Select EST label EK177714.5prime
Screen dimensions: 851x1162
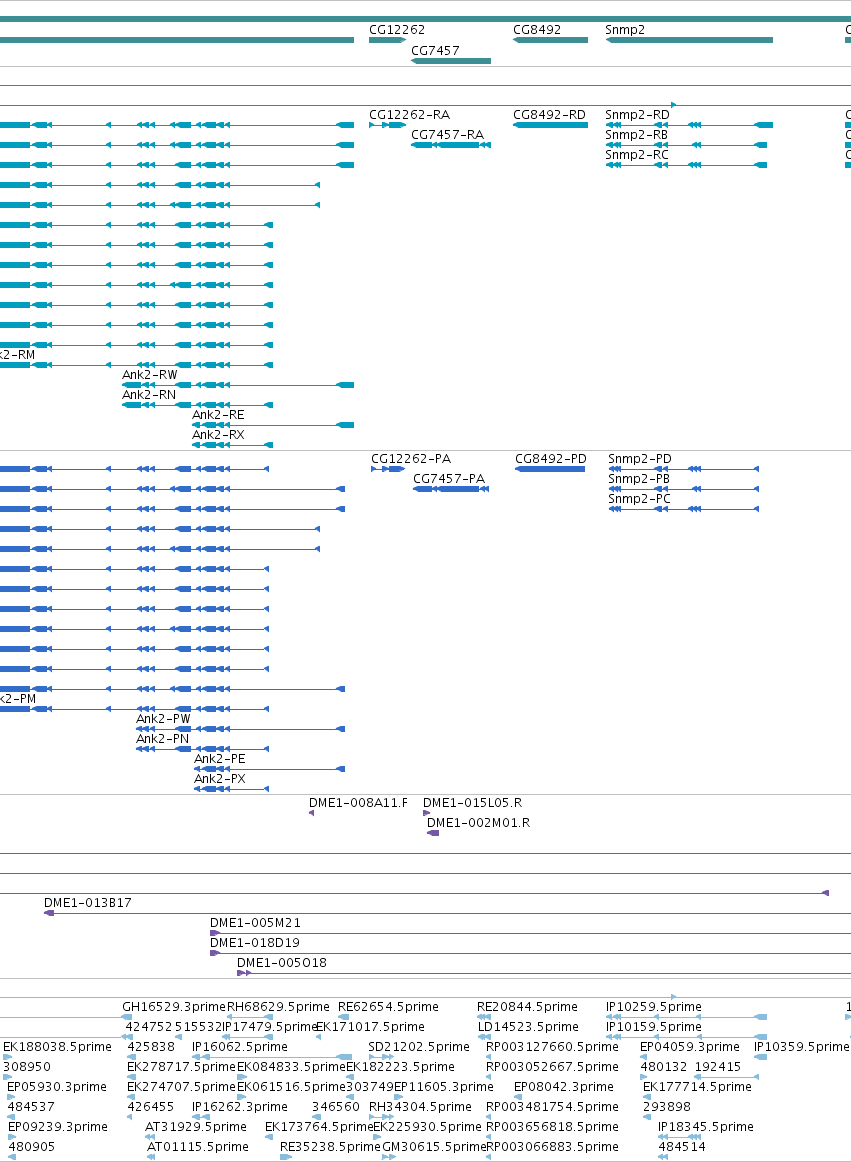tap(698, 1087)
